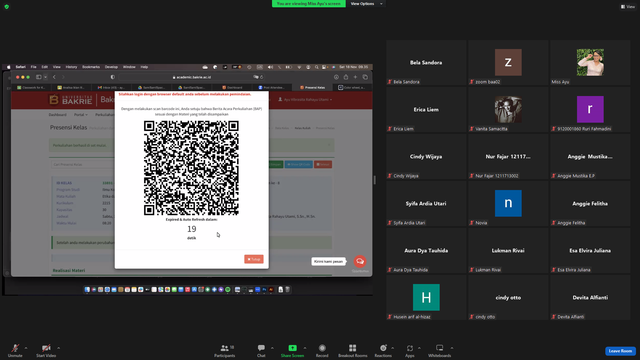The width and height of the screenshot is (640, 360).
Task: Click Universitas Bakrie logo
Action: 71,100
